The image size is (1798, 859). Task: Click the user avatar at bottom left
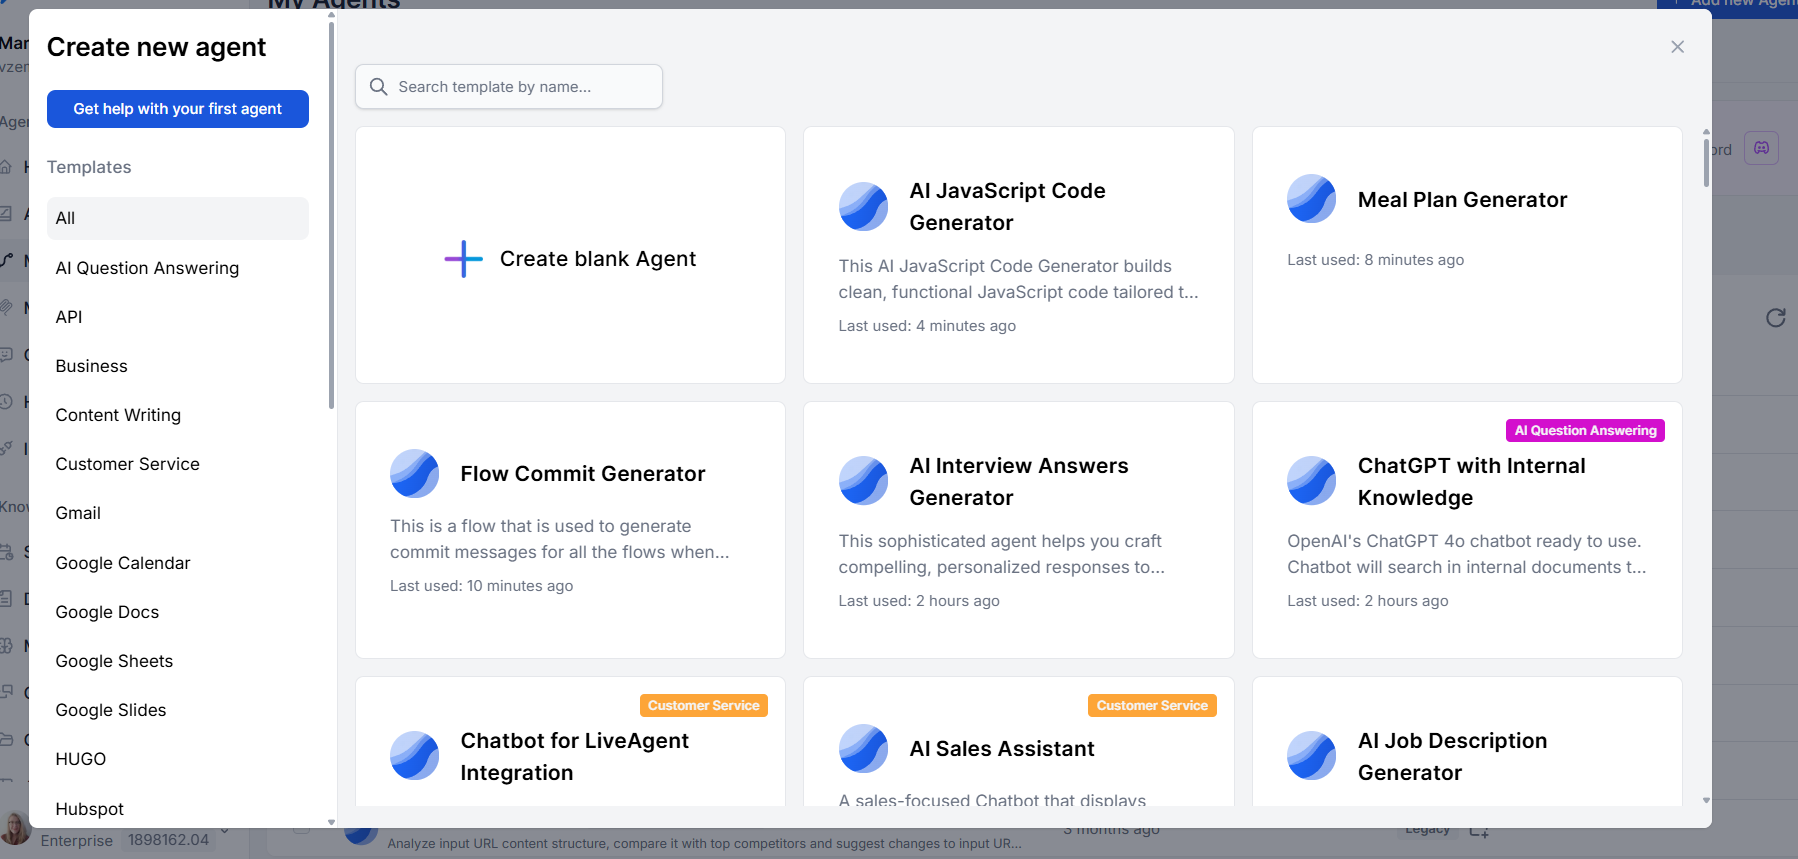click(15, 828)
